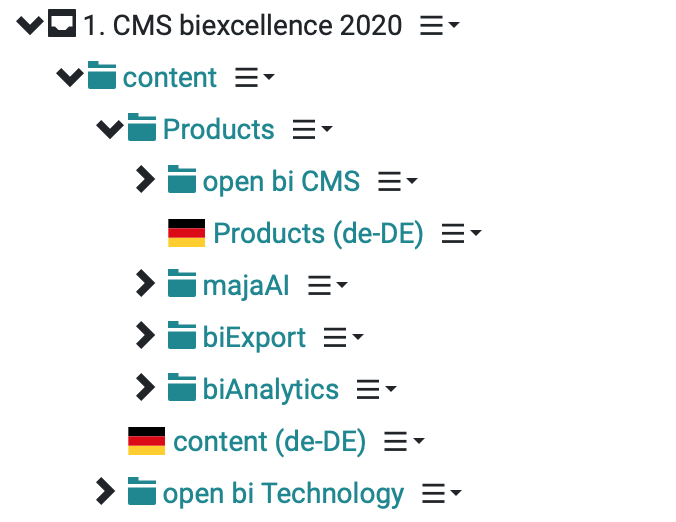Collapse the Products folder chevron
This screenshot has height=522, width=676.
click(110, 129)
